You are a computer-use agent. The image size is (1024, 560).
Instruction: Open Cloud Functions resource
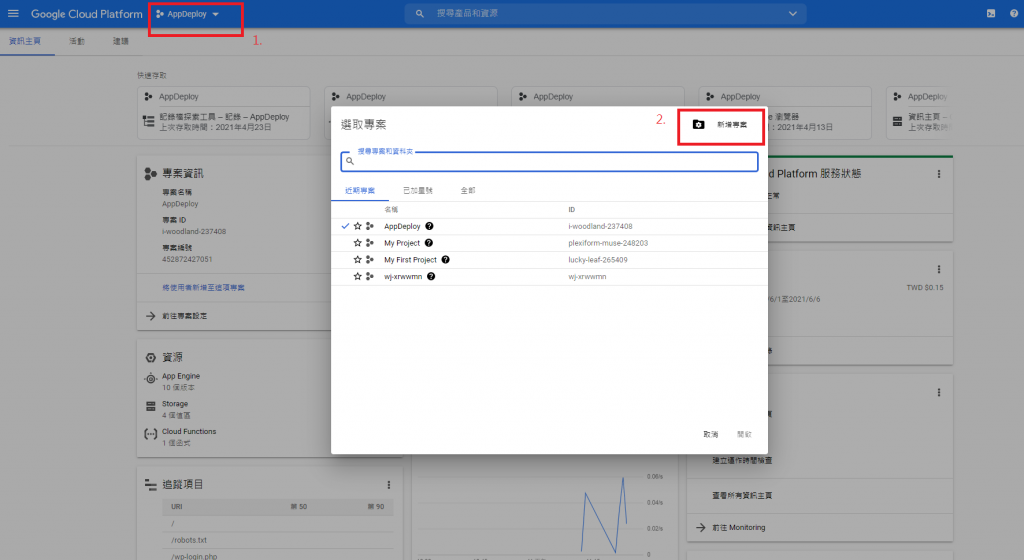pyautogui.click(x=189, y=431)
